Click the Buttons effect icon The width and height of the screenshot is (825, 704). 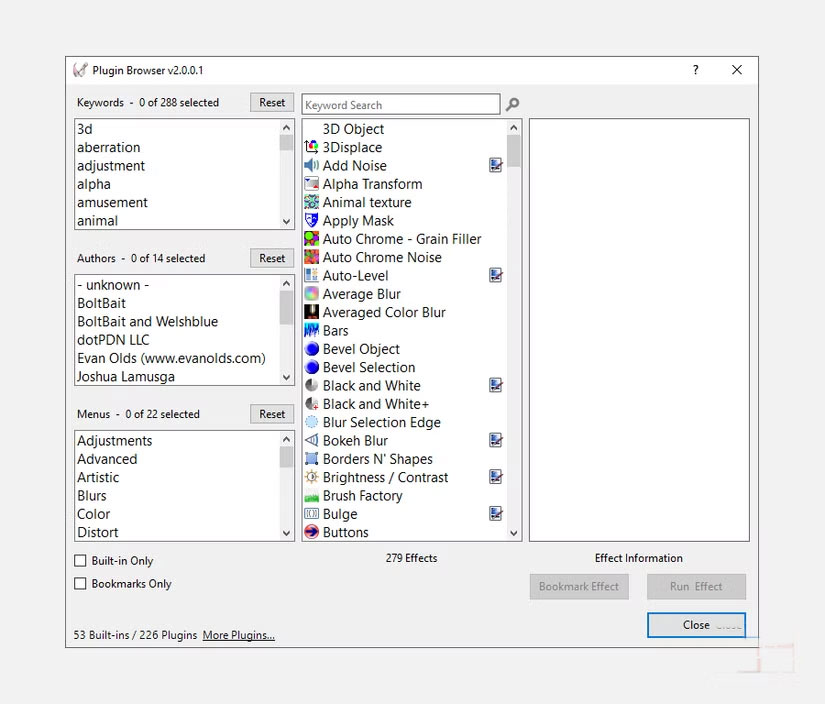coord(309,532)
